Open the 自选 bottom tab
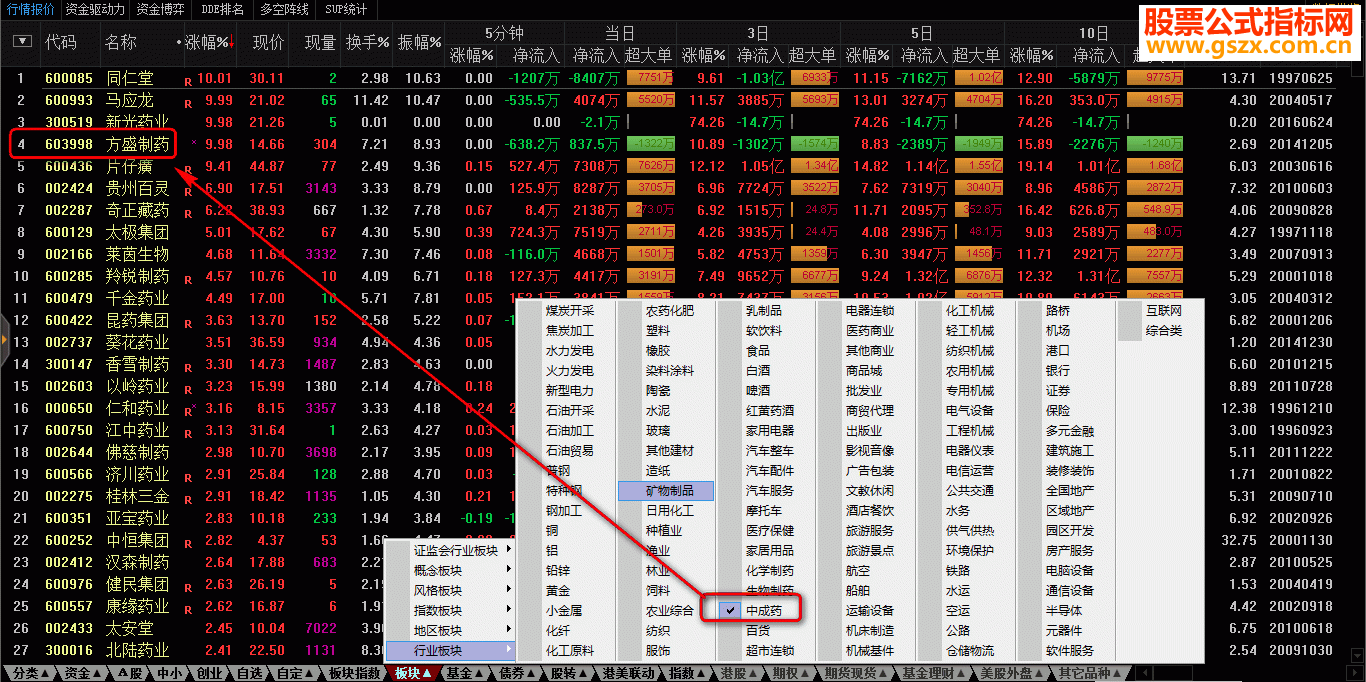 [249, 674]
